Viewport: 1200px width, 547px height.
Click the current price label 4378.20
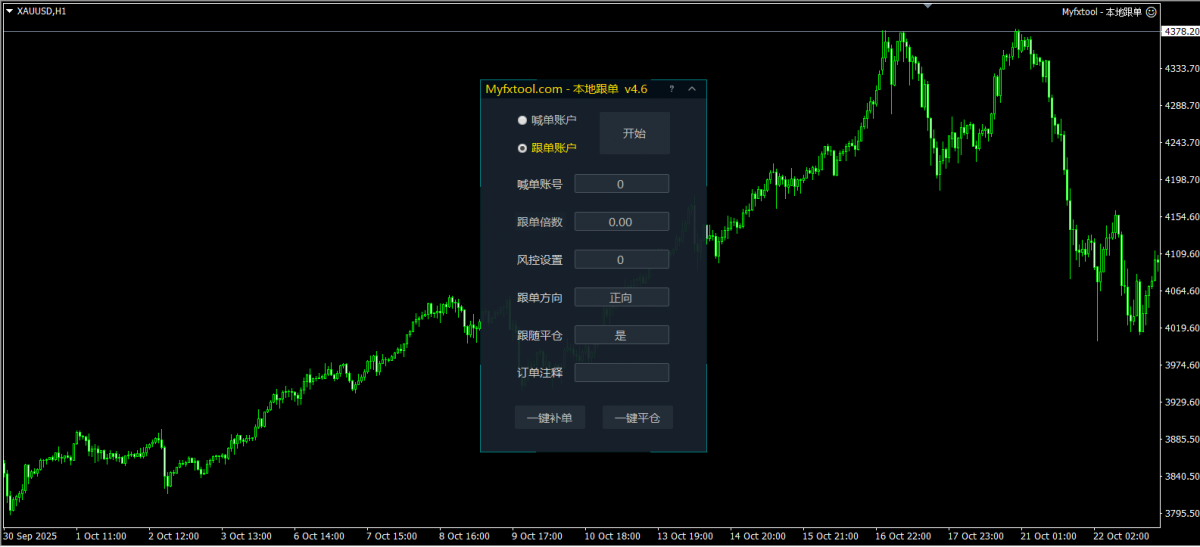pos(1180,32)
